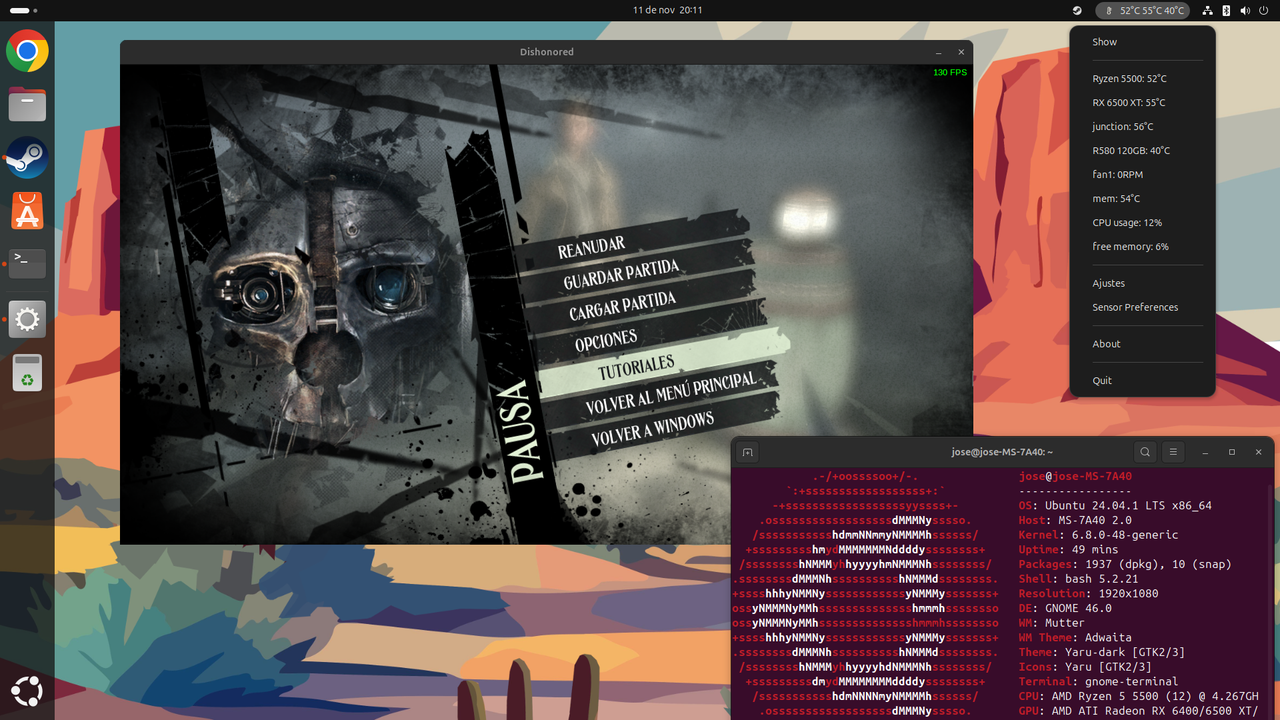
Task: Click the Bluetooth icon in top bar
Action: click(1227, 10)
